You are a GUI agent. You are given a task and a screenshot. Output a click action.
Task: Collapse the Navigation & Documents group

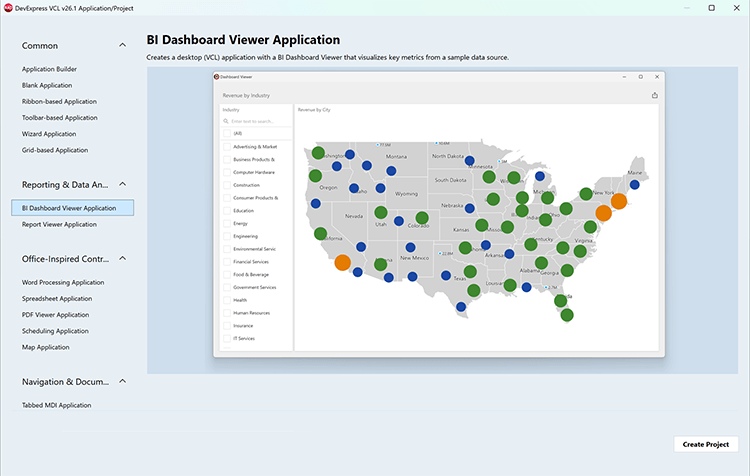[x=122, y=381]
